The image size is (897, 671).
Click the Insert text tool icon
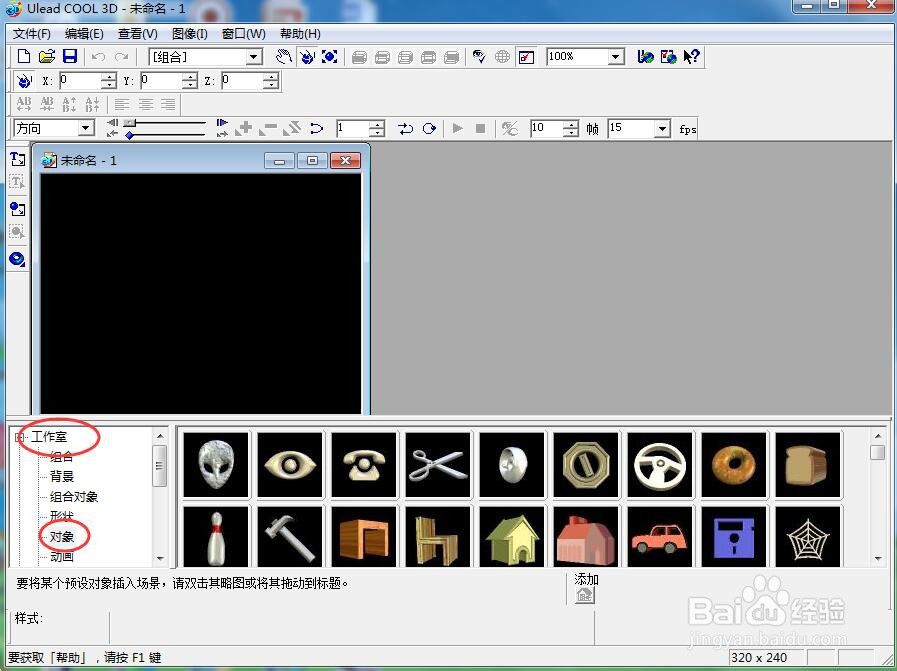[x=18, y=158]
